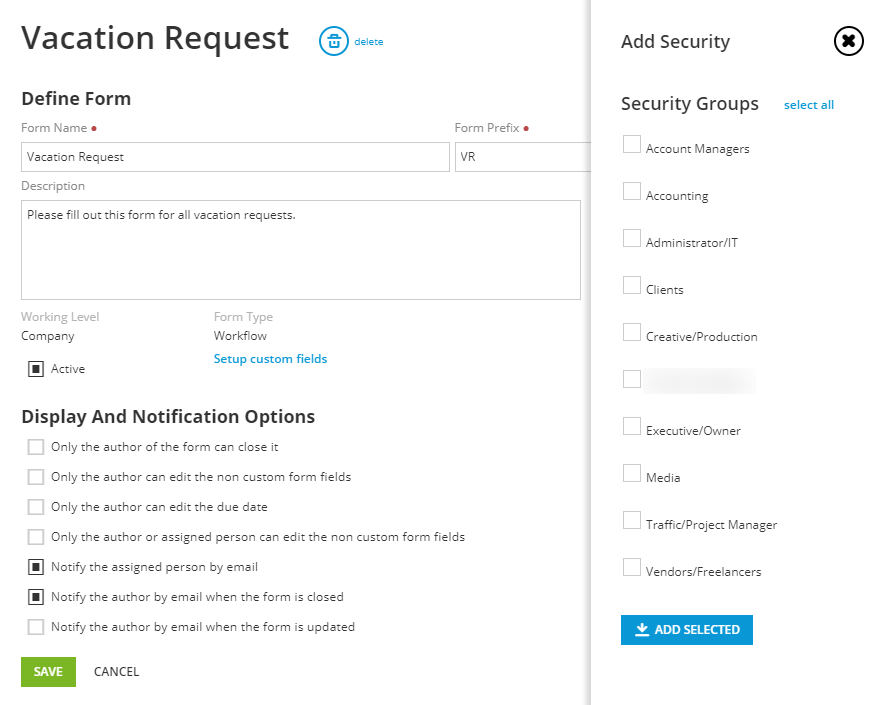Click into the Form Name field
Viewport: 872px width, 705px height.
235,157
